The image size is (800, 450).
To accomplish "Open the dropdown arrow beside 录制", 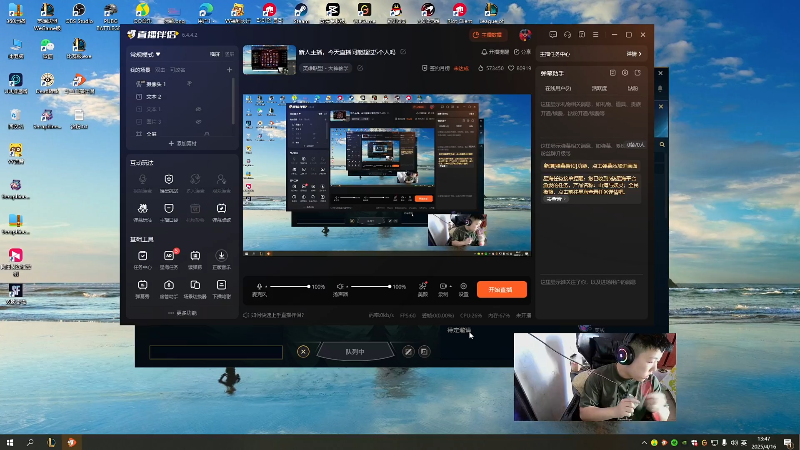I will point(451,286).
